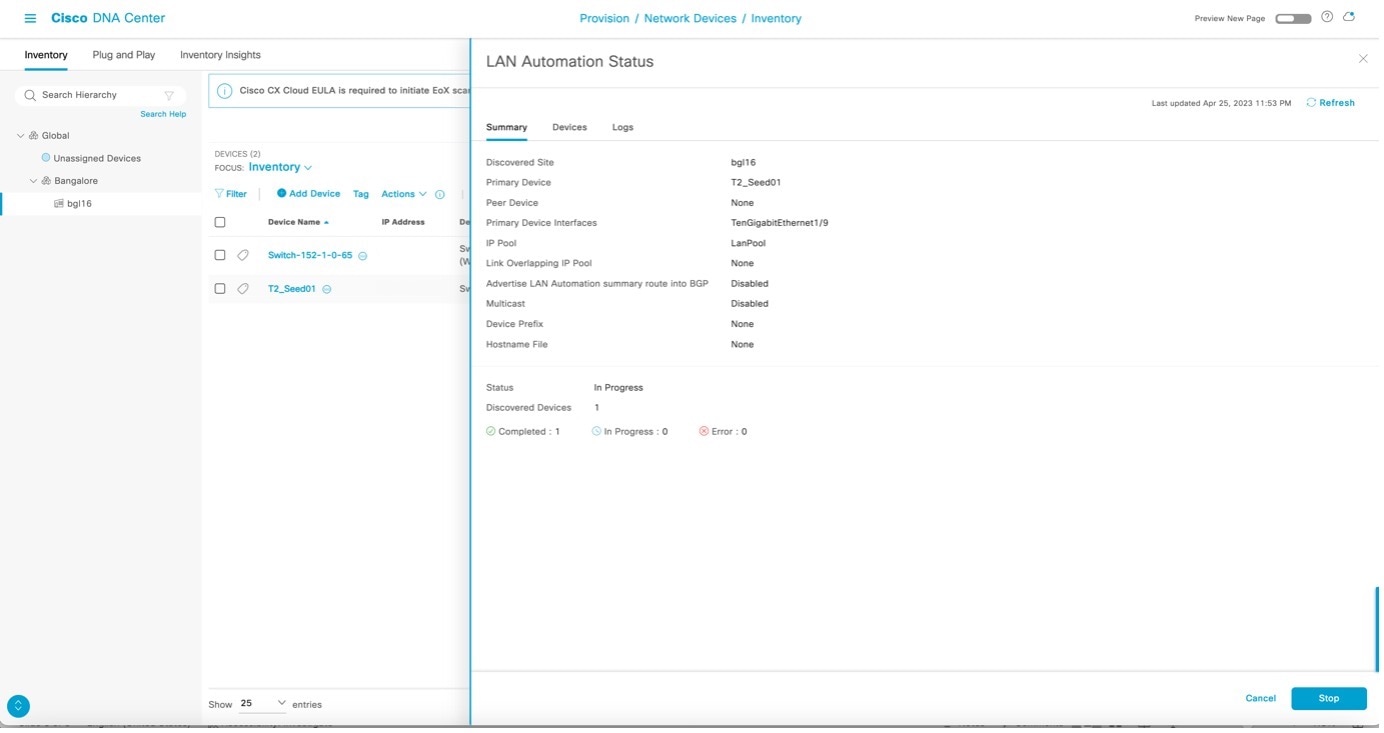Click the tag icon for Switch-152-1-0-65
The width and height of the screenshot is (1384, 733).
click(x=243, y=255)
